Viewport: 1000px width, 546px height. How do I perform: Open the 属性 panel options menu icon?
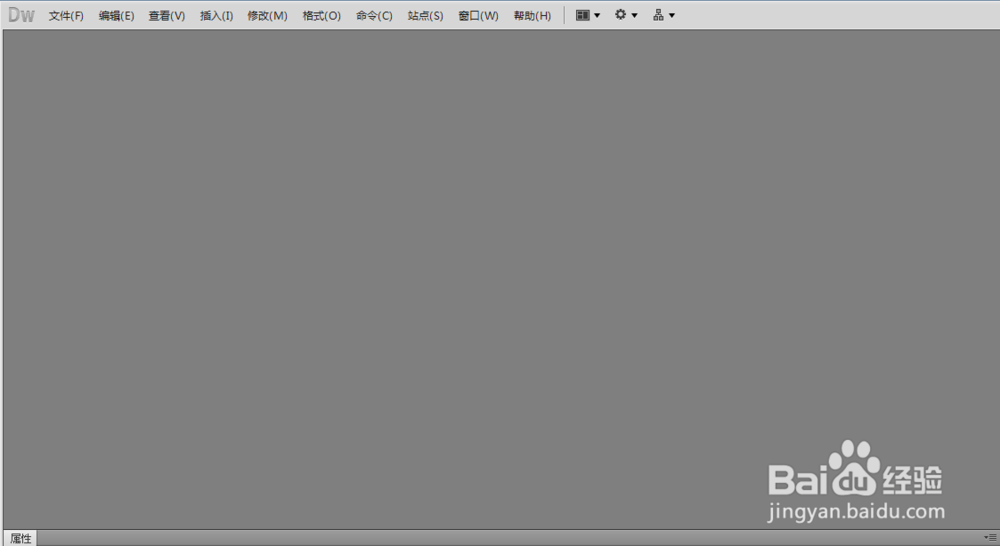pyautogui.click(x=990, y=538)
